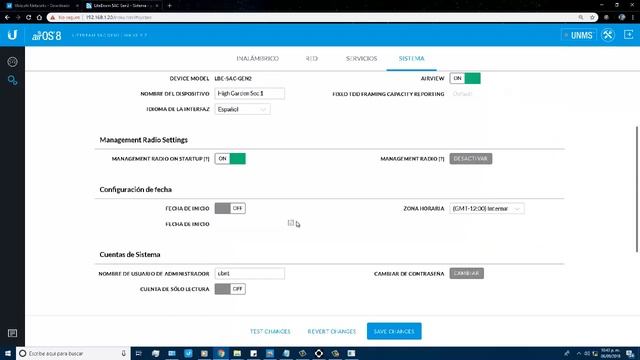The image size is (640, 360).
Task: Click the Save Changes button
Action: 394,331
